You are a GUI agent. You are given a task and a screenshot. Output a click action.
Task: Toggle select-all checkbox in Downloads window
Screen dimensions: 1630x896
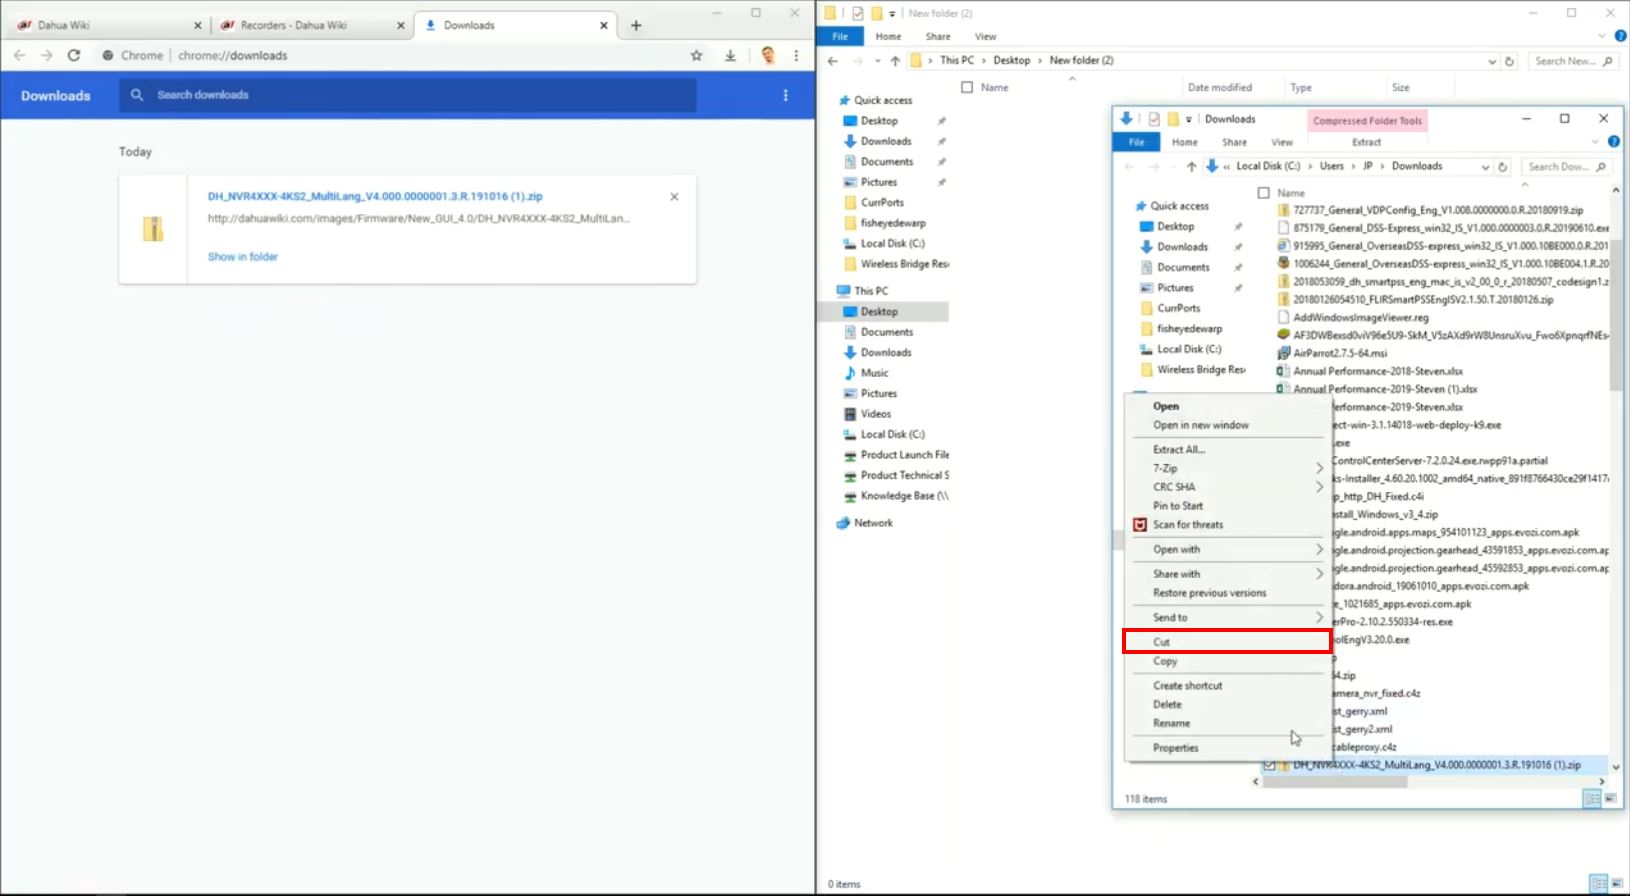point(1263,193)
